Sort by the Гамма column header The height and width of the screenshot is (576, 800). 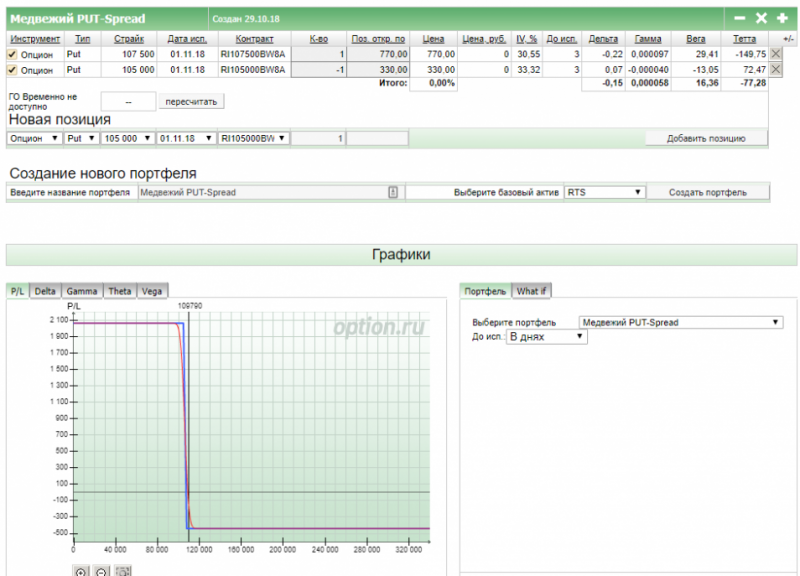(x=648, y=39)
